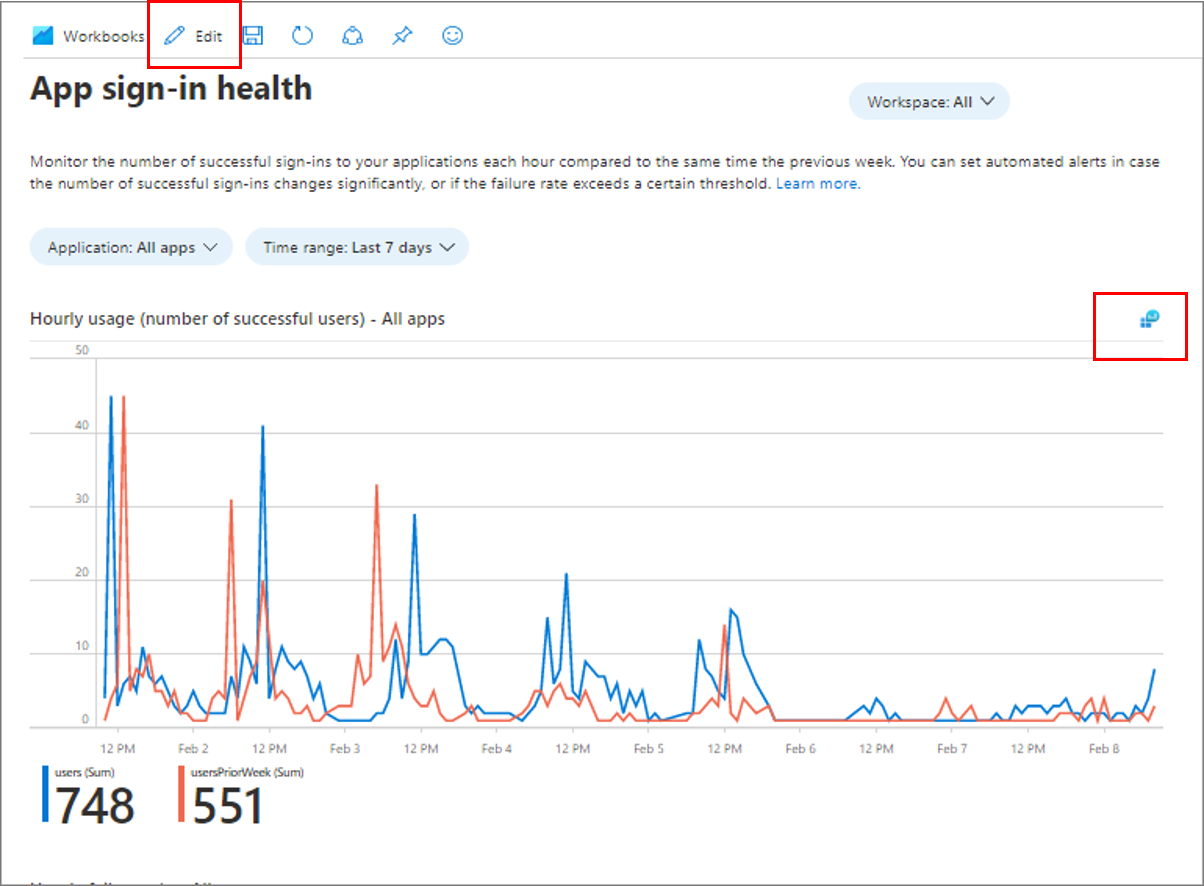The image size is (1204, 886).
Task: Follow the Learn more link
Action: click(817, 184)
